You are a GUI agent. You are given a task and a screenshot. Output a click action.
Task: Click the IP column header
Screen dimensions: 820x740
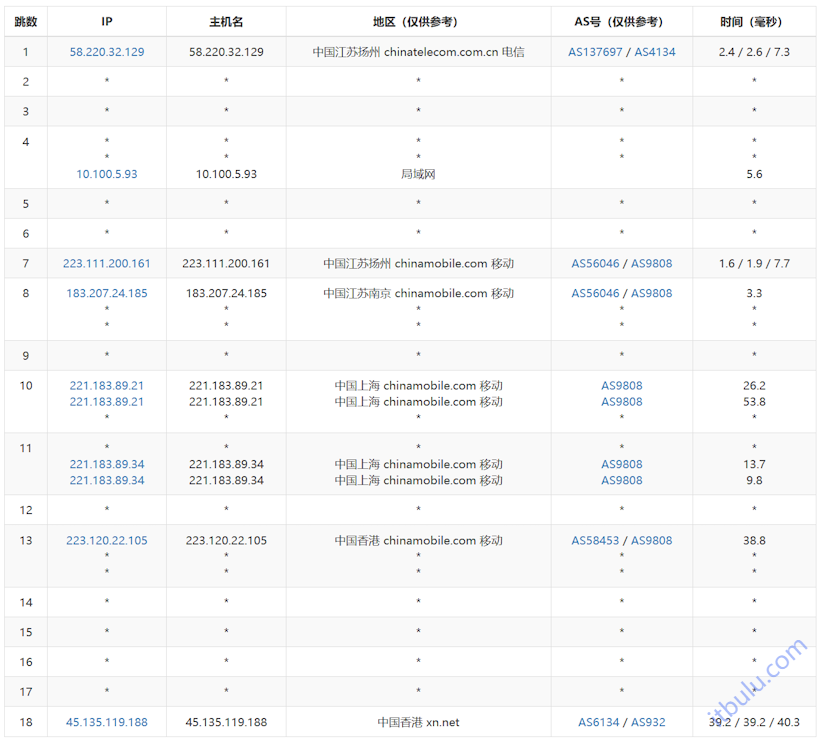[x=106, y=21]
